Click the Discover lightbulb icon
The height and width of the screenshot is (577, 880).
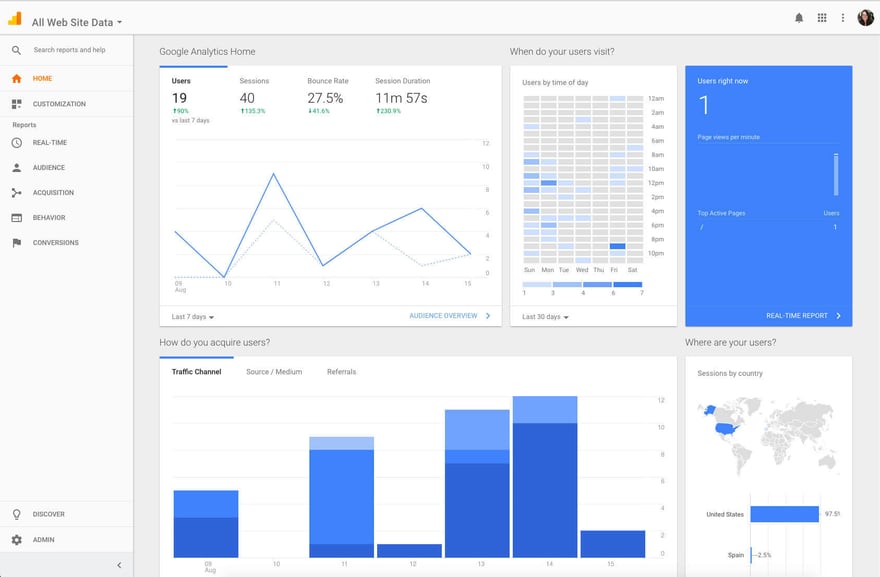(x=16, y=514)
